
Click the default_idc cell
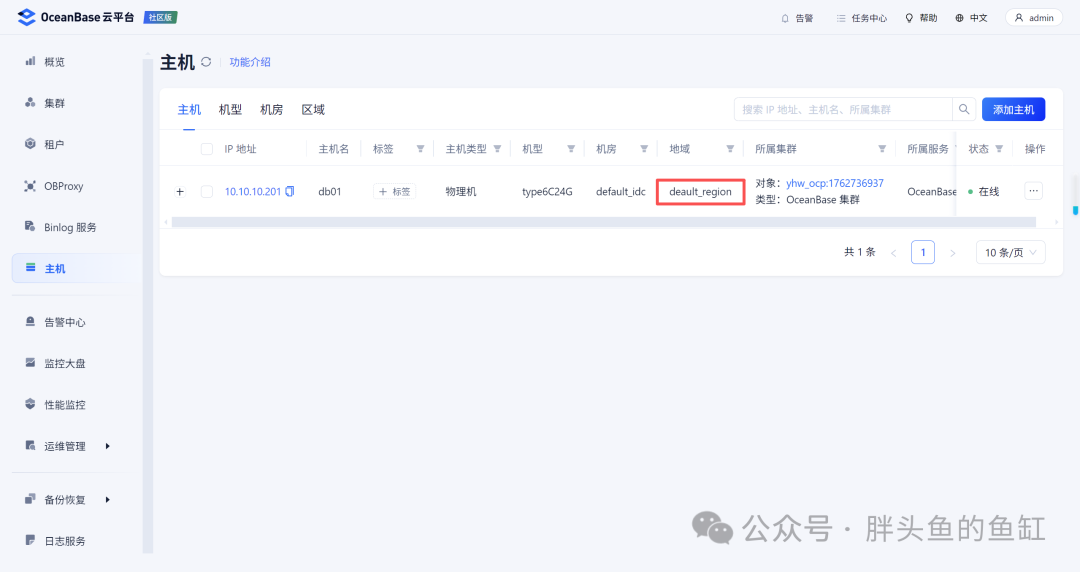point(621,192)
